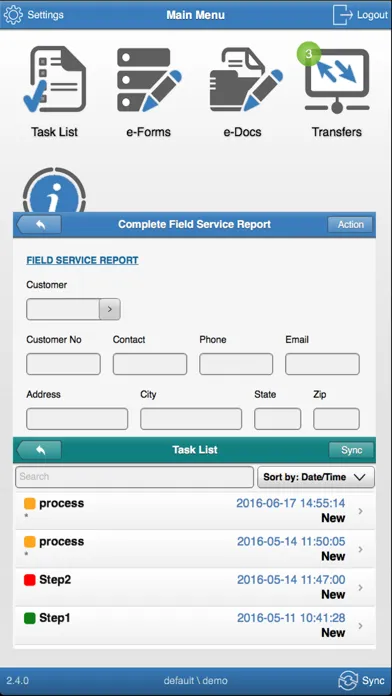Click the Customer No field

coord(63,364)
